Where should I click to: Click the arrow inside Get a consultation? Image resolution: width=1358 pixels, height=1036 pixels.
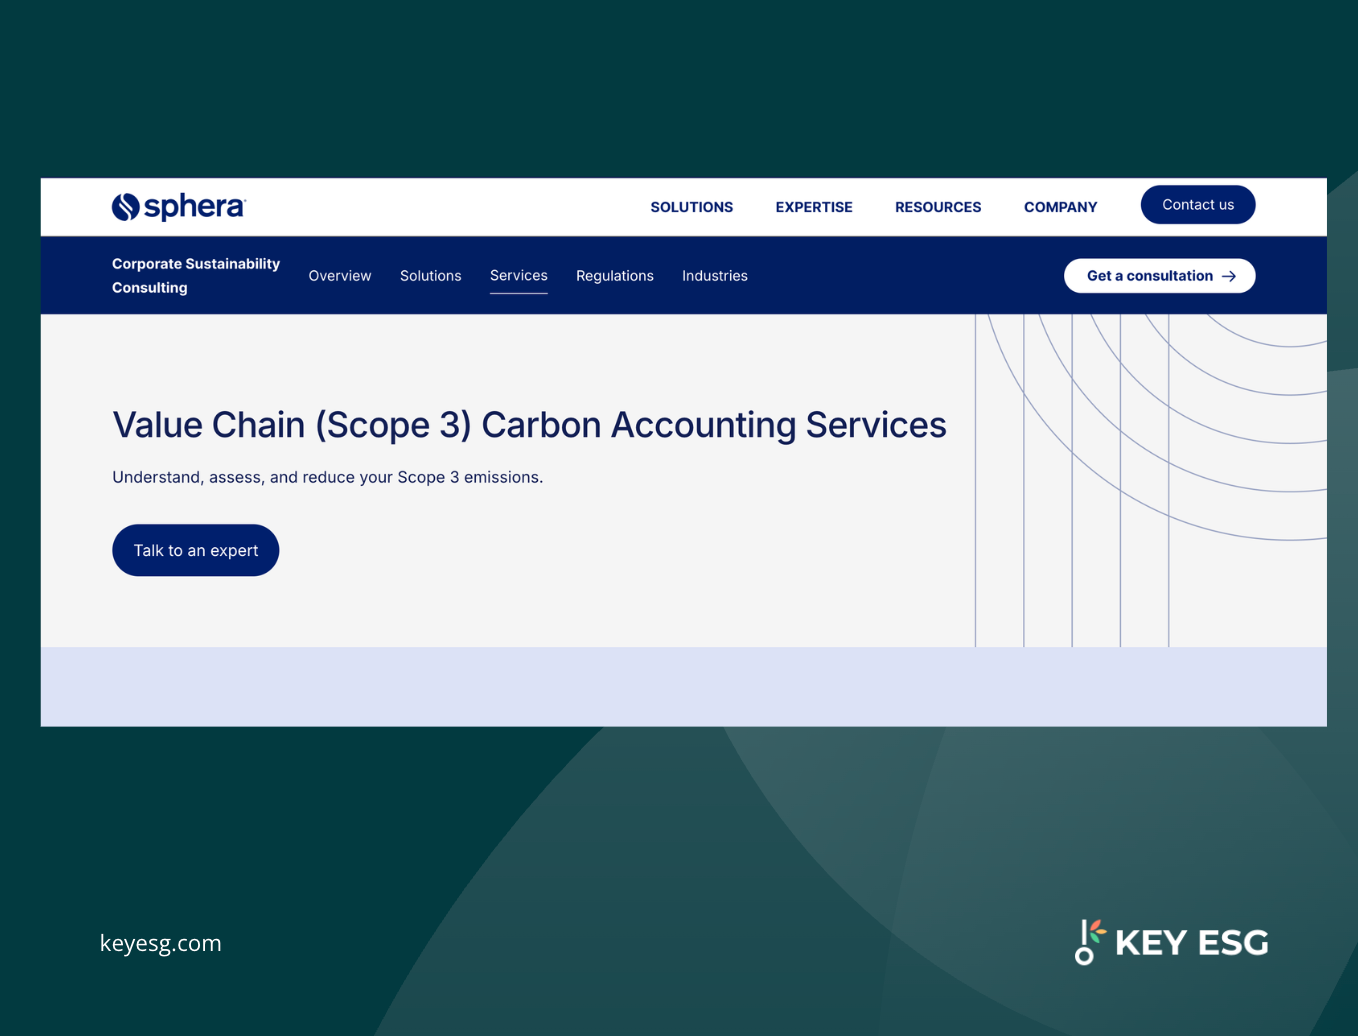tap(1231, 276)
